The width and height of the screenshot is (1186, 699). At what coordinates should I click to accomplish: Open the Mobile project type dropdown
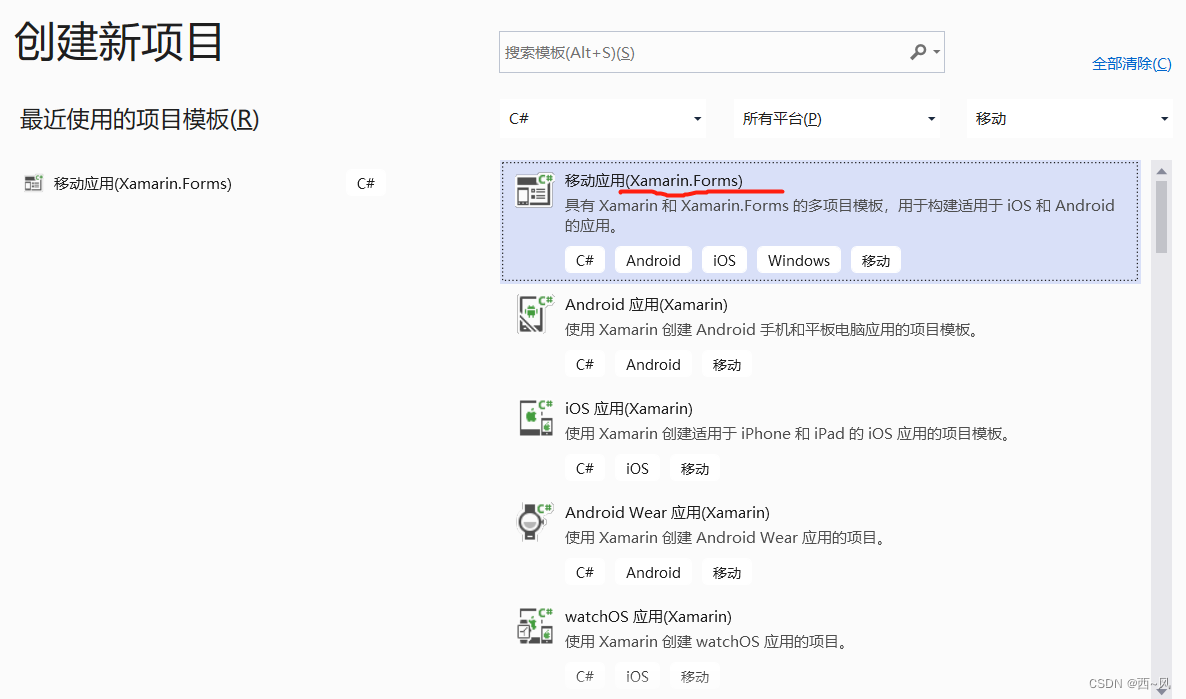pyautogui.click(x=1070, y=119)
